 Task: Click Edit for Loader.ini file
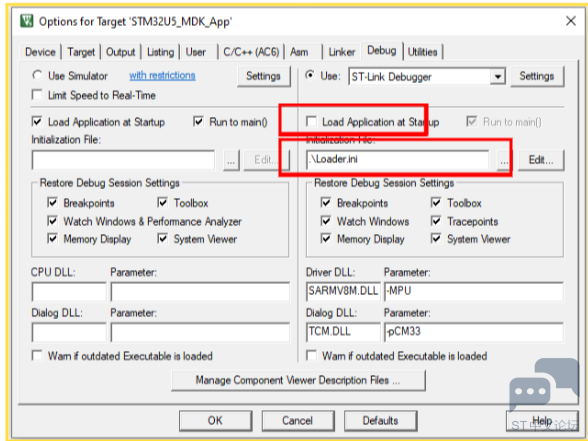click(541, 160)
